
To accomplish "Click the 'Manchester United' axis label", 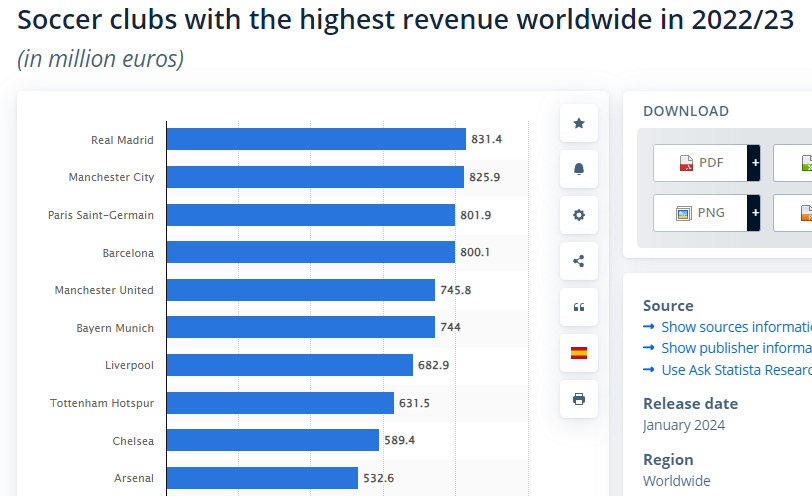I will [x=104, y=290].
